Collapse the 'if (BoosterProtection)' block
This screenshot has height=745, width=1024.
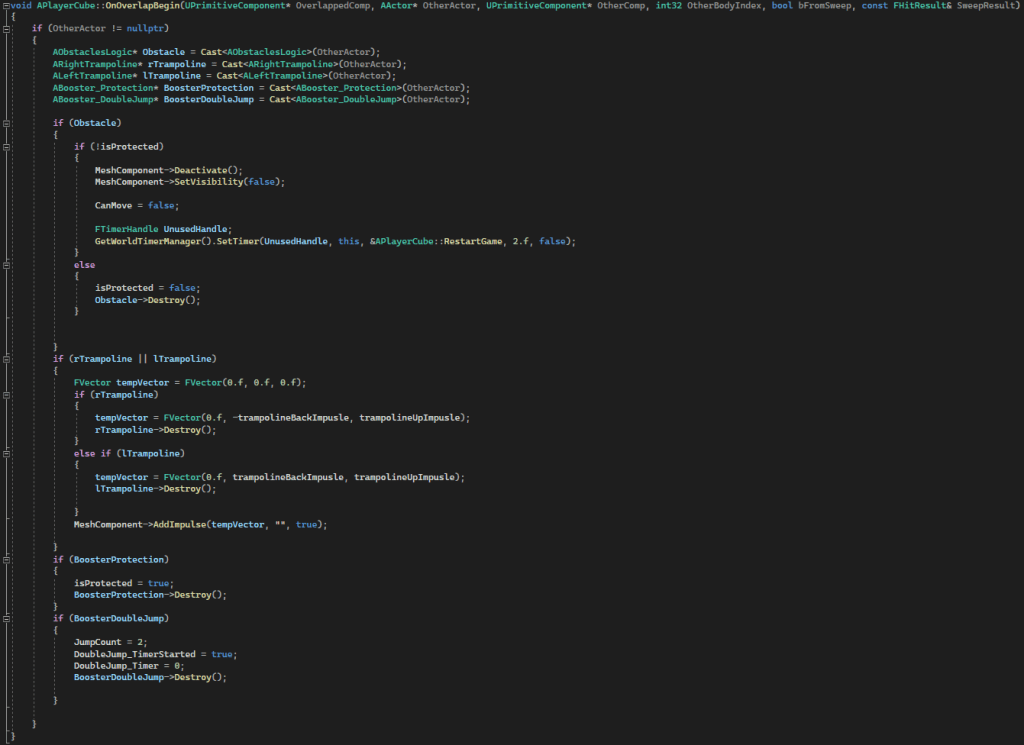pyautogui.click(x=7, y=559)
